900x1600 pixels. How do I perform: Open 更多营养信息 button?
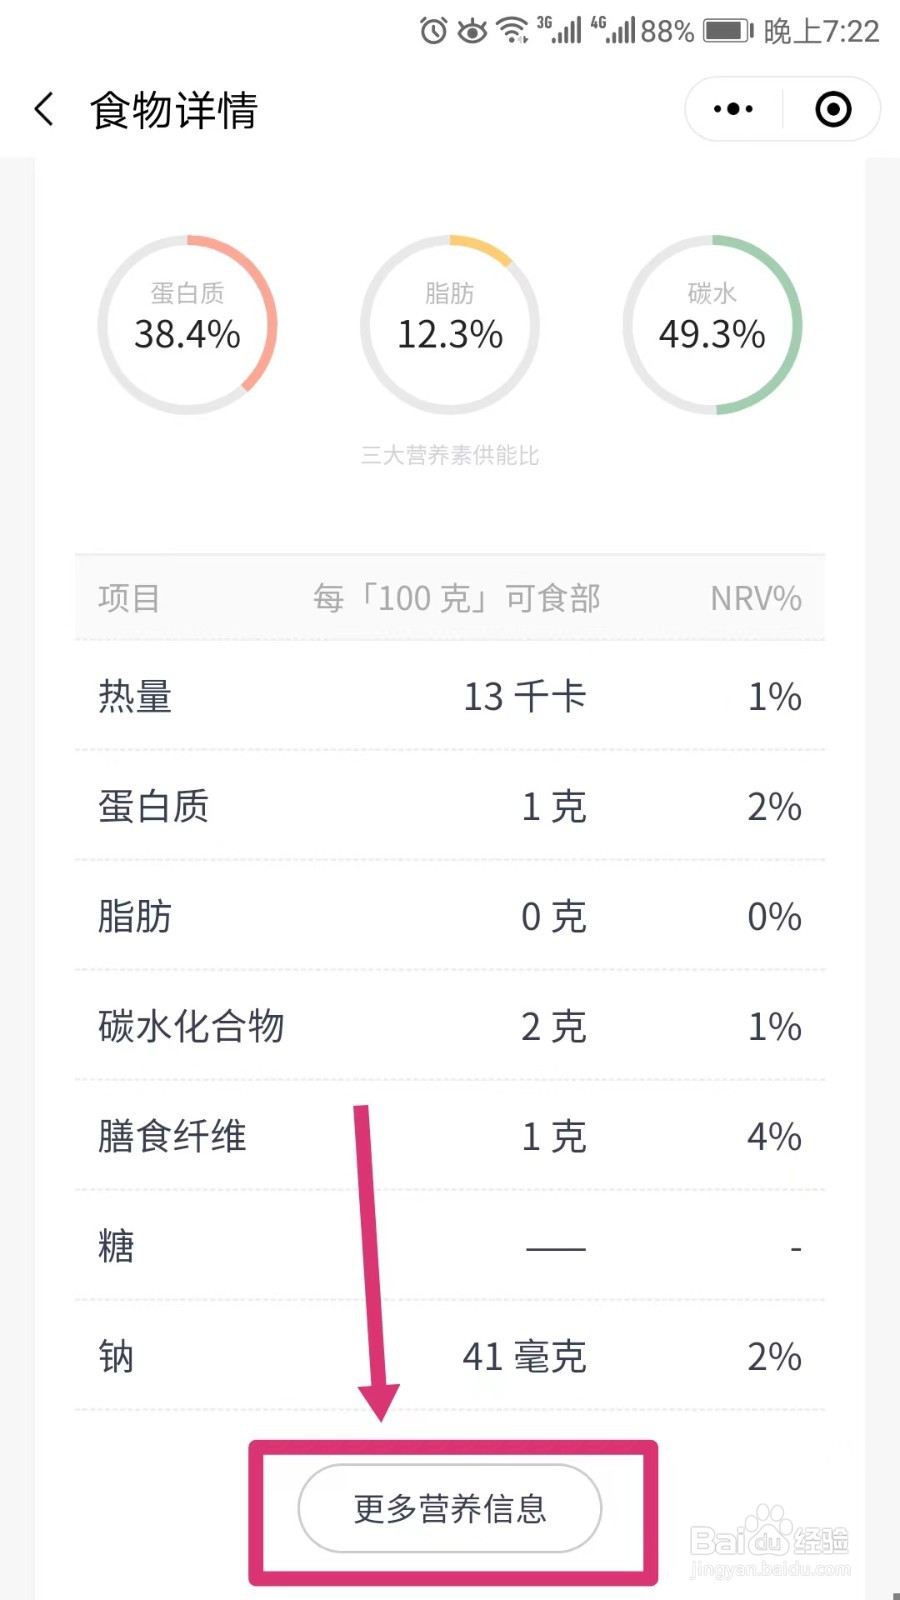450,1508
